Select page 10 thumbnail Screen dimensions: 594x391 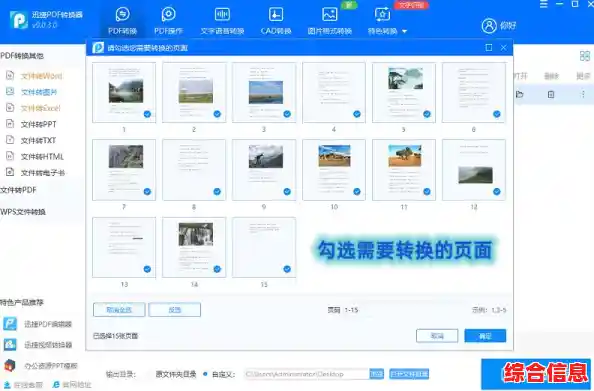tap(334, 170)
